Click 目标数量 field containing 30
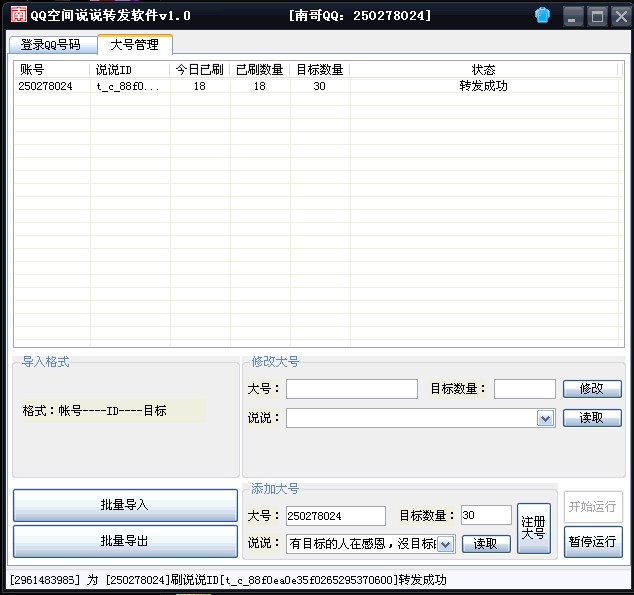This screenshot has width=634, height=595. tap(486, 515)
